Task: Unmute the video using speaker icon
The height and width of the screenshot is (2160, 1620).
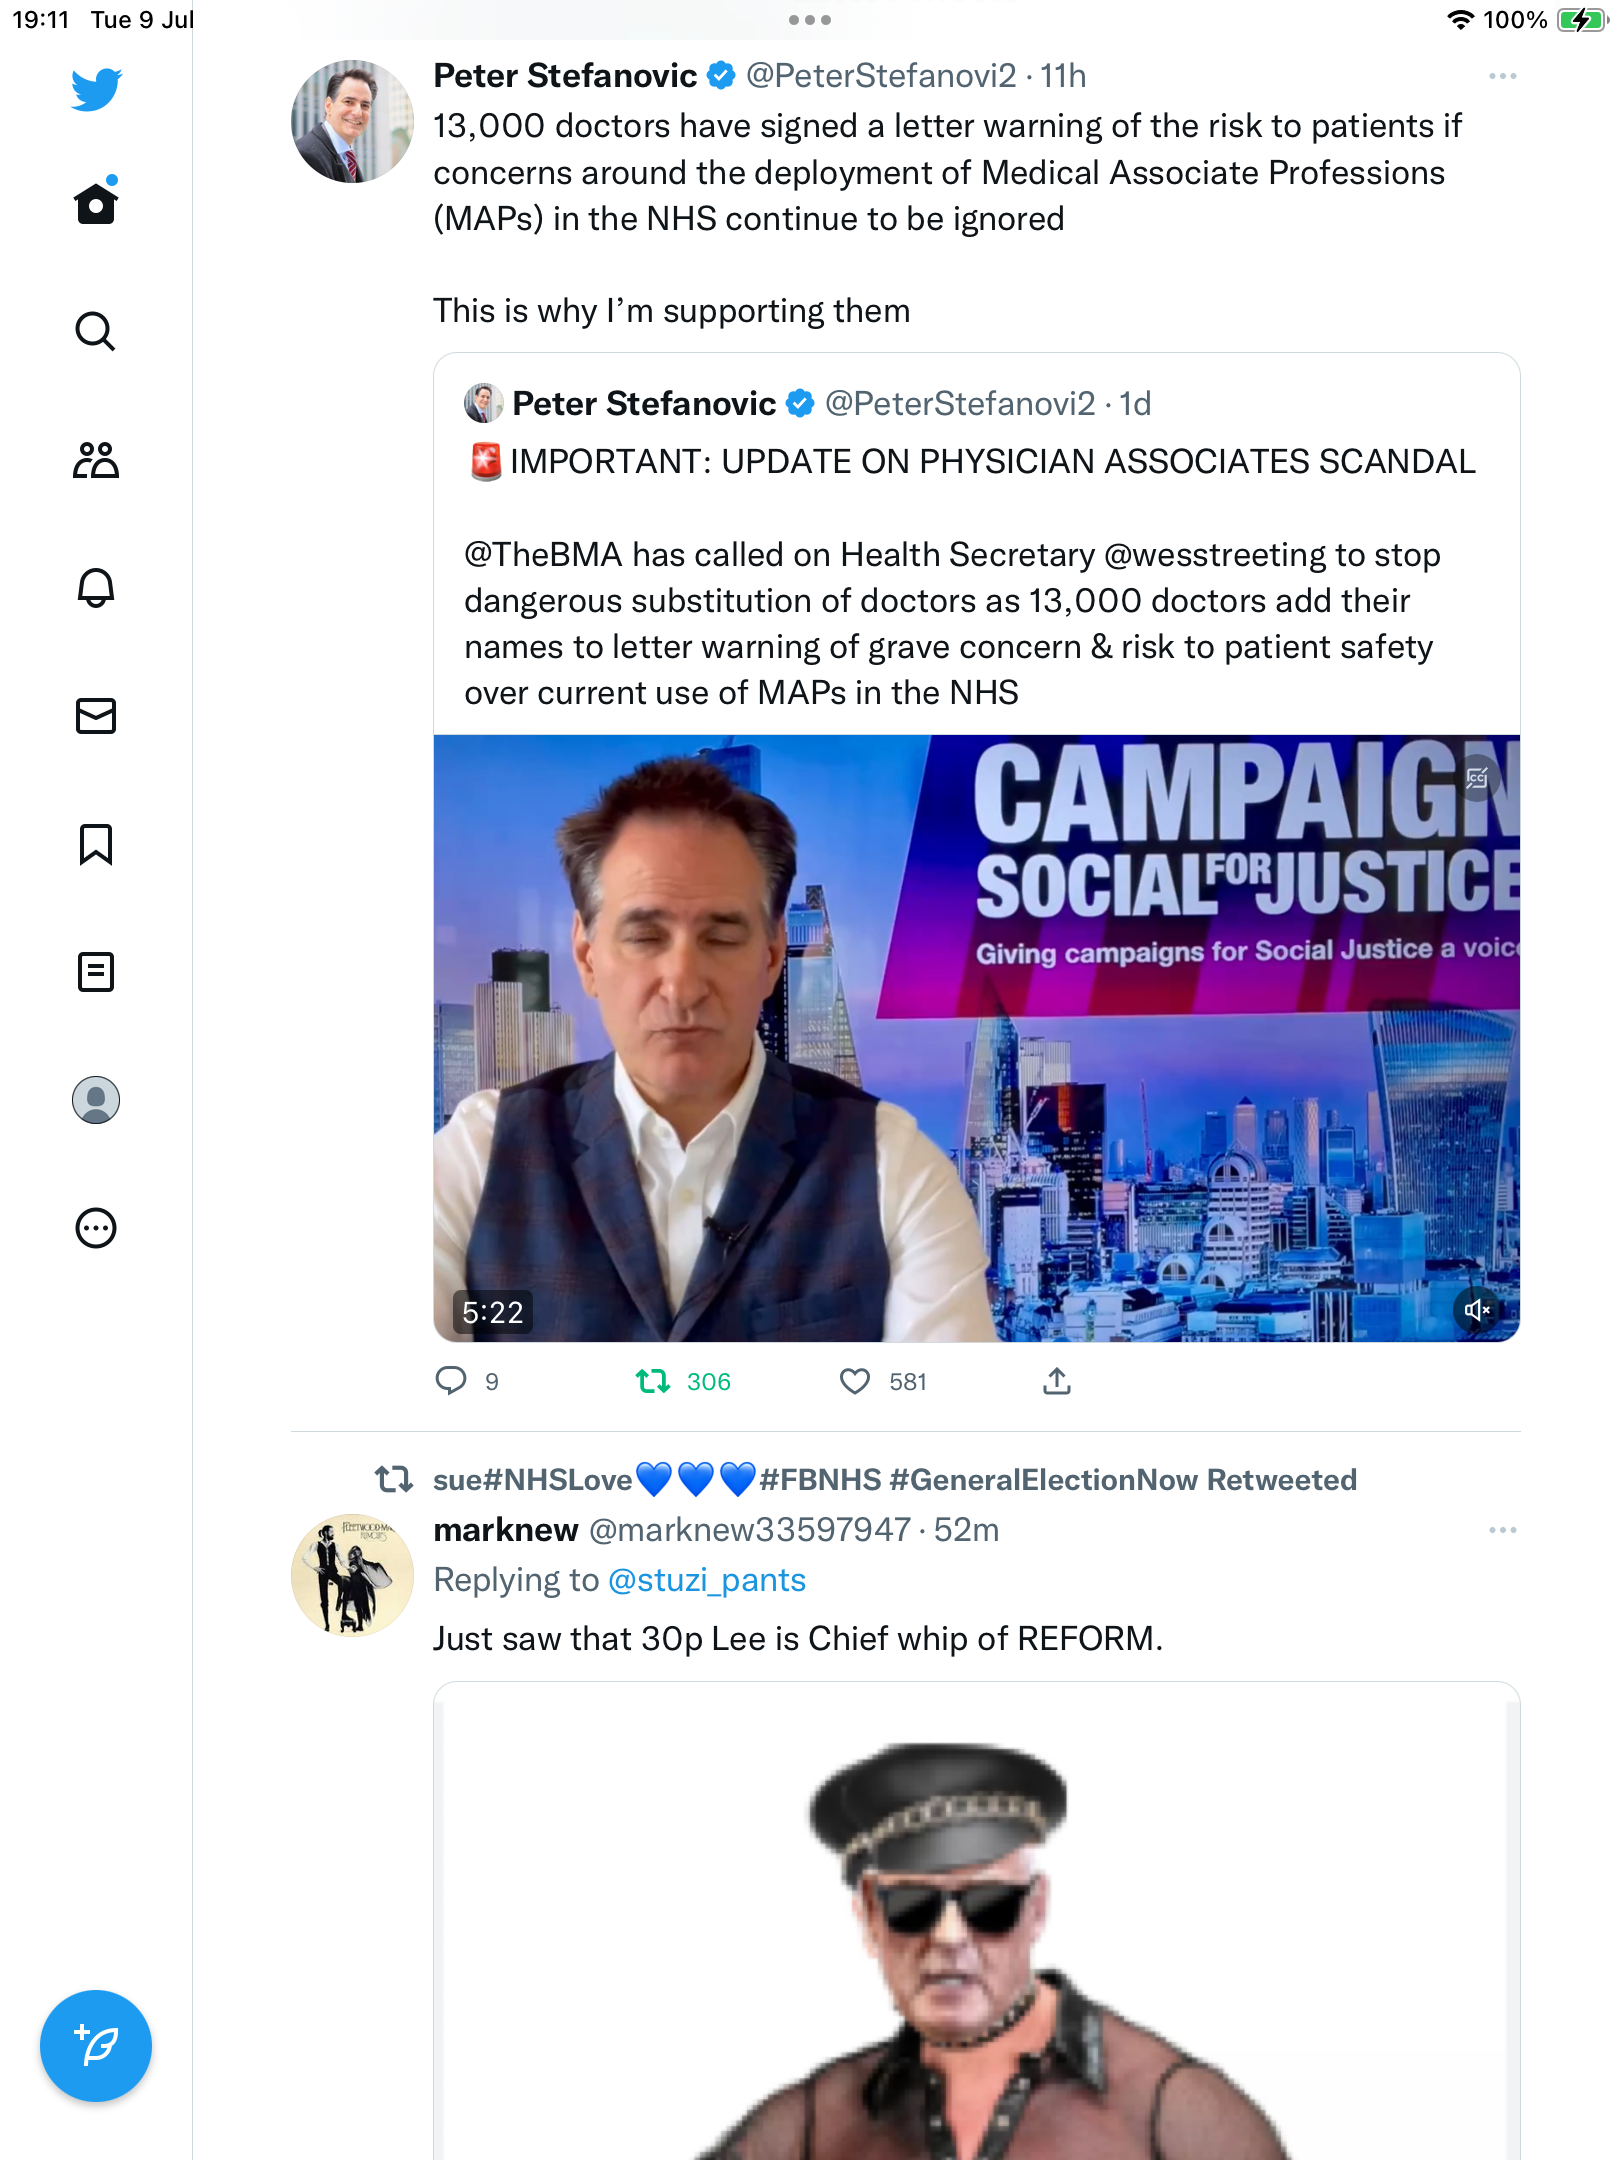Action: click(1476, 1310)
